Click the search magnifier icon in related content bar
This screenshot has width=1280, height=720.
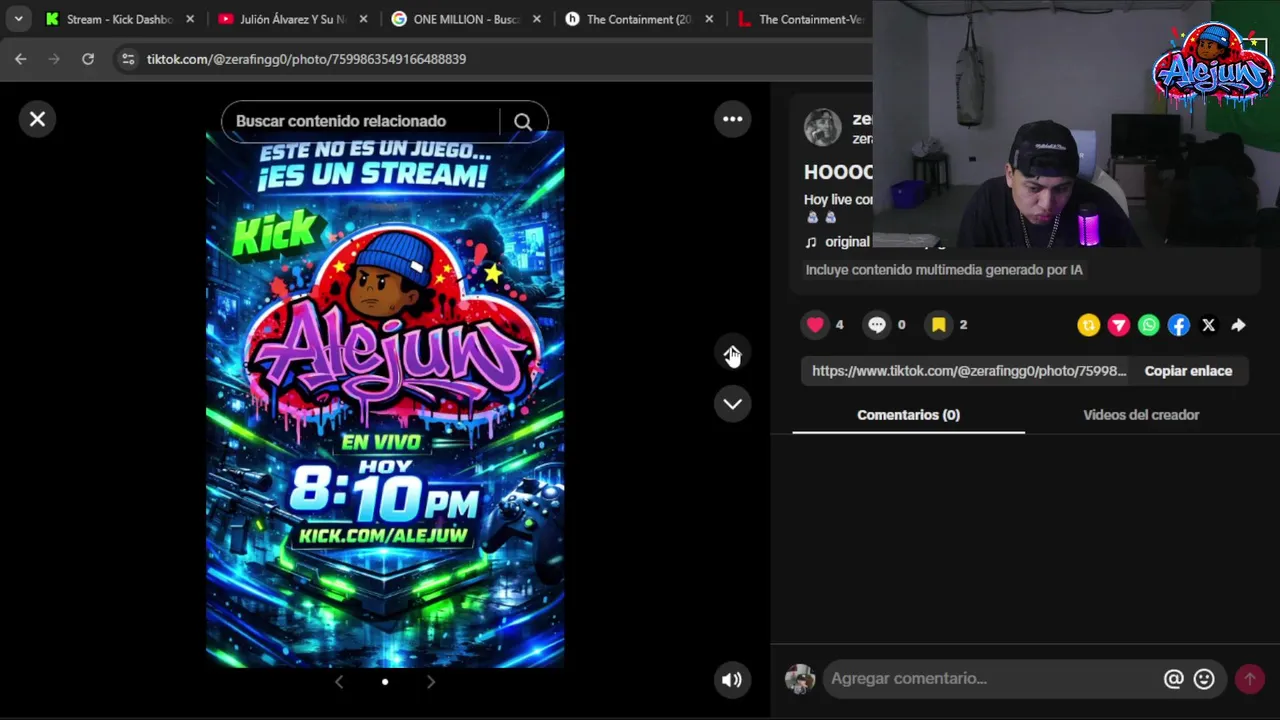pyautogui.click(x=523, y=122)
